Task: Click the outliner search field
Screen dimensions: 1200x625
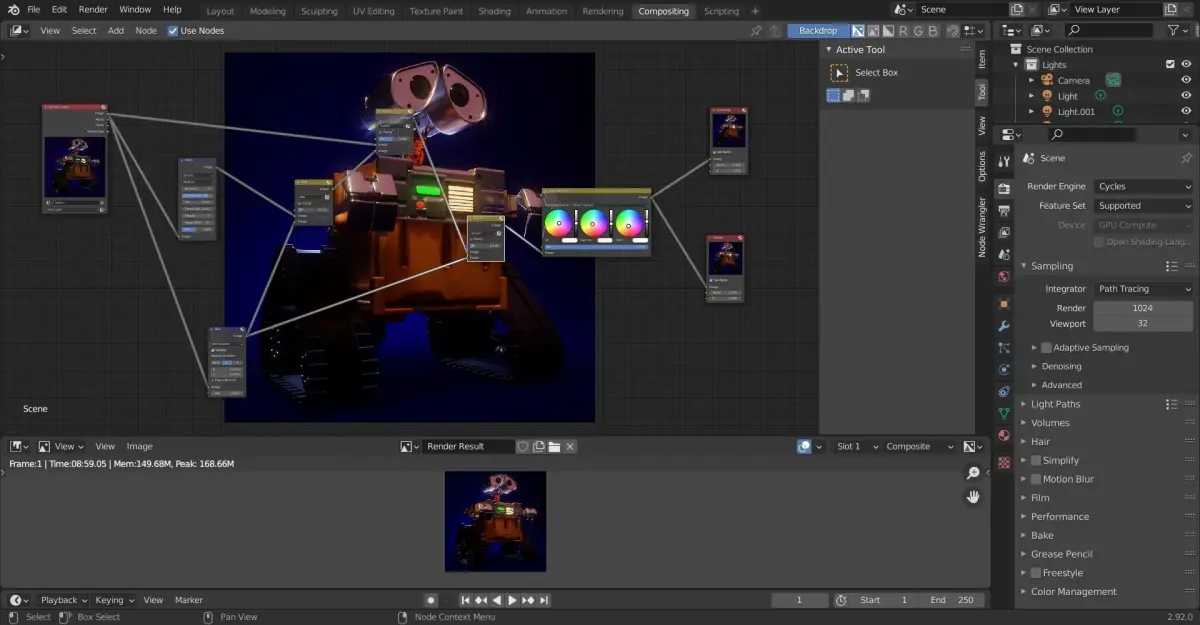Action: click(1109, 31)
